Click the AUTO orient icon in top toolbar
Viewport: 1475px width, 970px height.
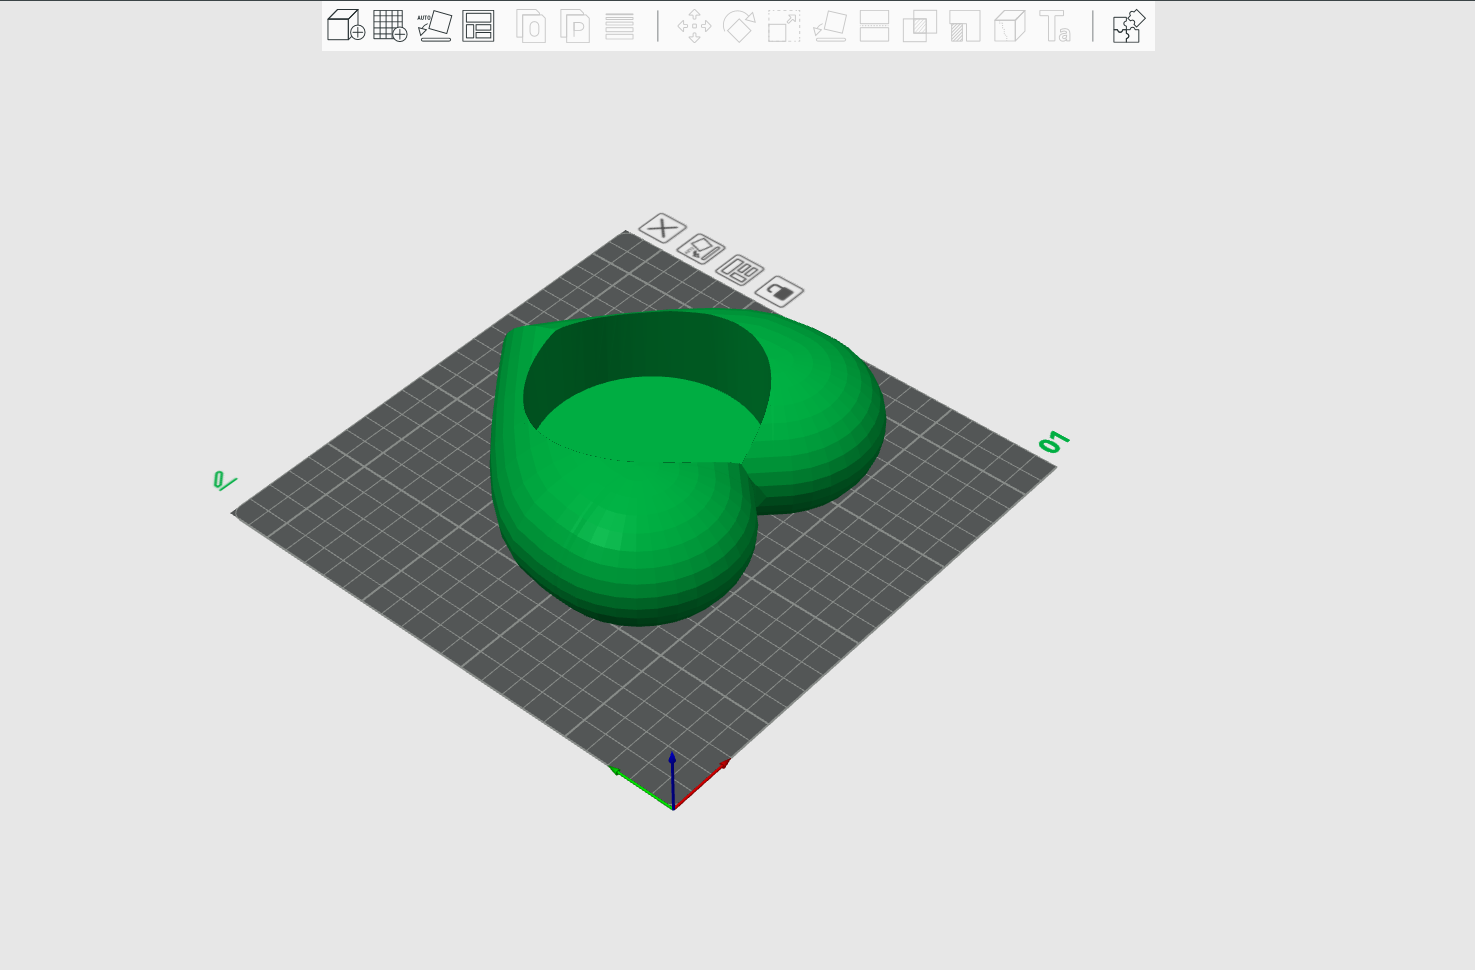coord(434,25)
